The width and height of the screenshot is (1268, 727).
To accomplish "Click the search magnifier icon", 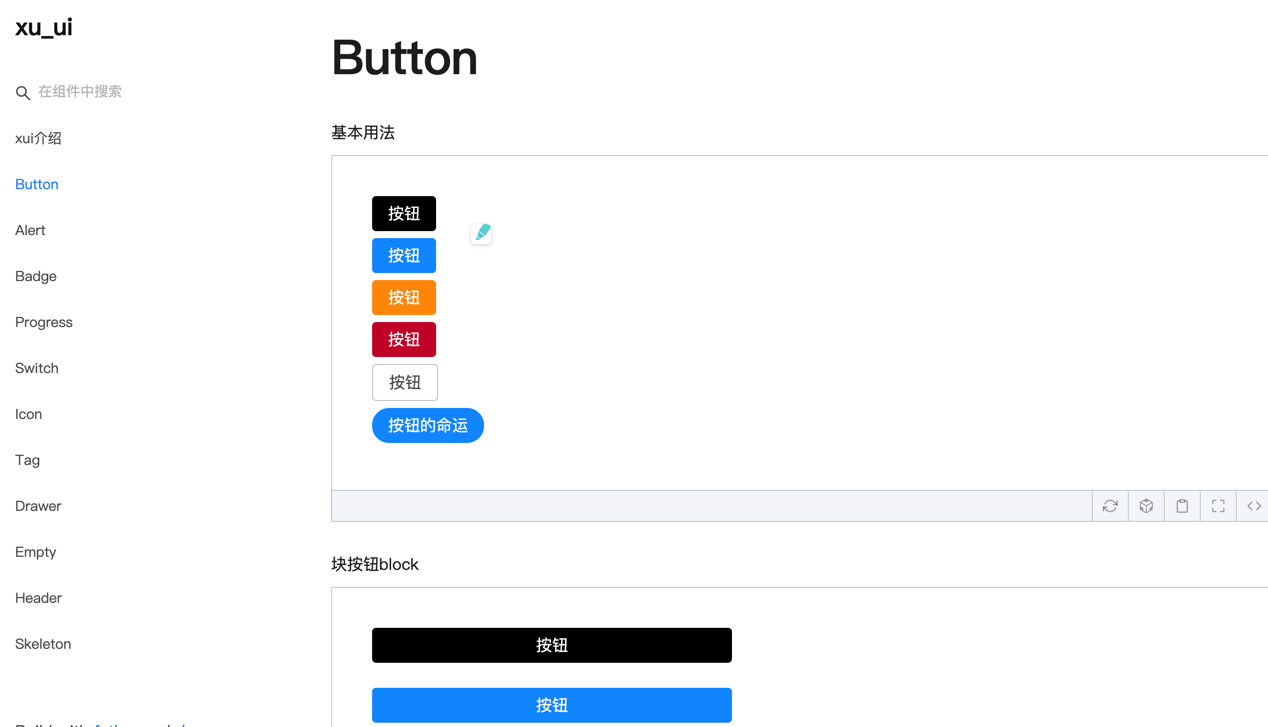I will point(23,93).
